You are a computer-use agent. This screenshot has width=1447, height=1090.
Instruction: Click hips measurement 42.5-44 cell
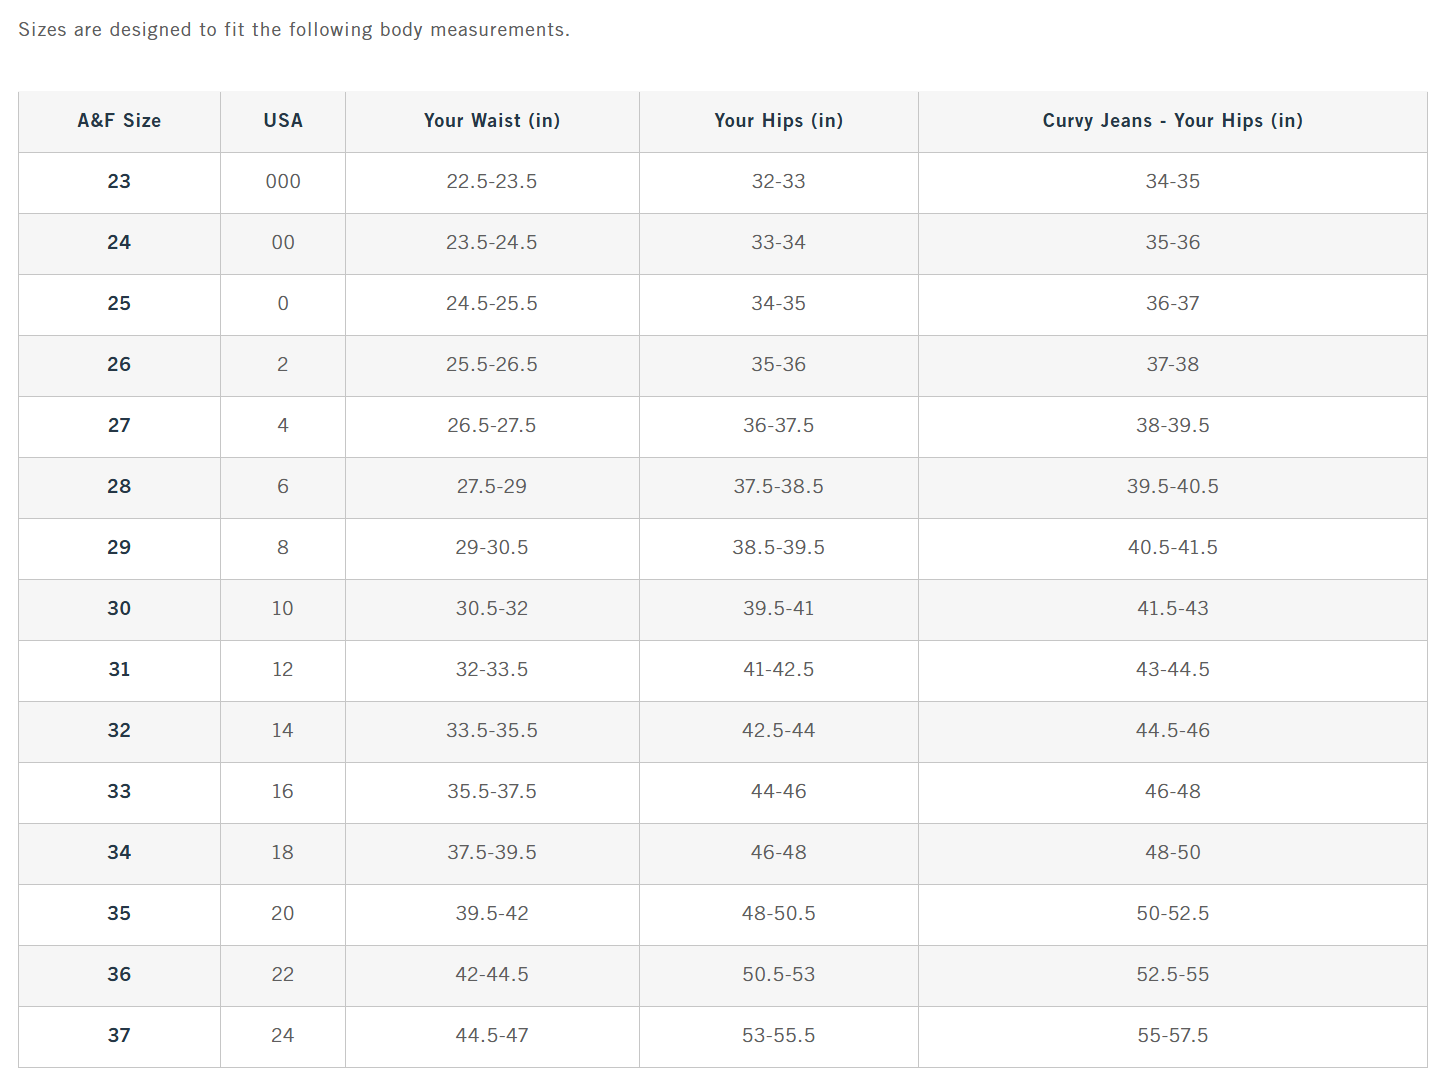pyautogui.click(x=778, y=731)
